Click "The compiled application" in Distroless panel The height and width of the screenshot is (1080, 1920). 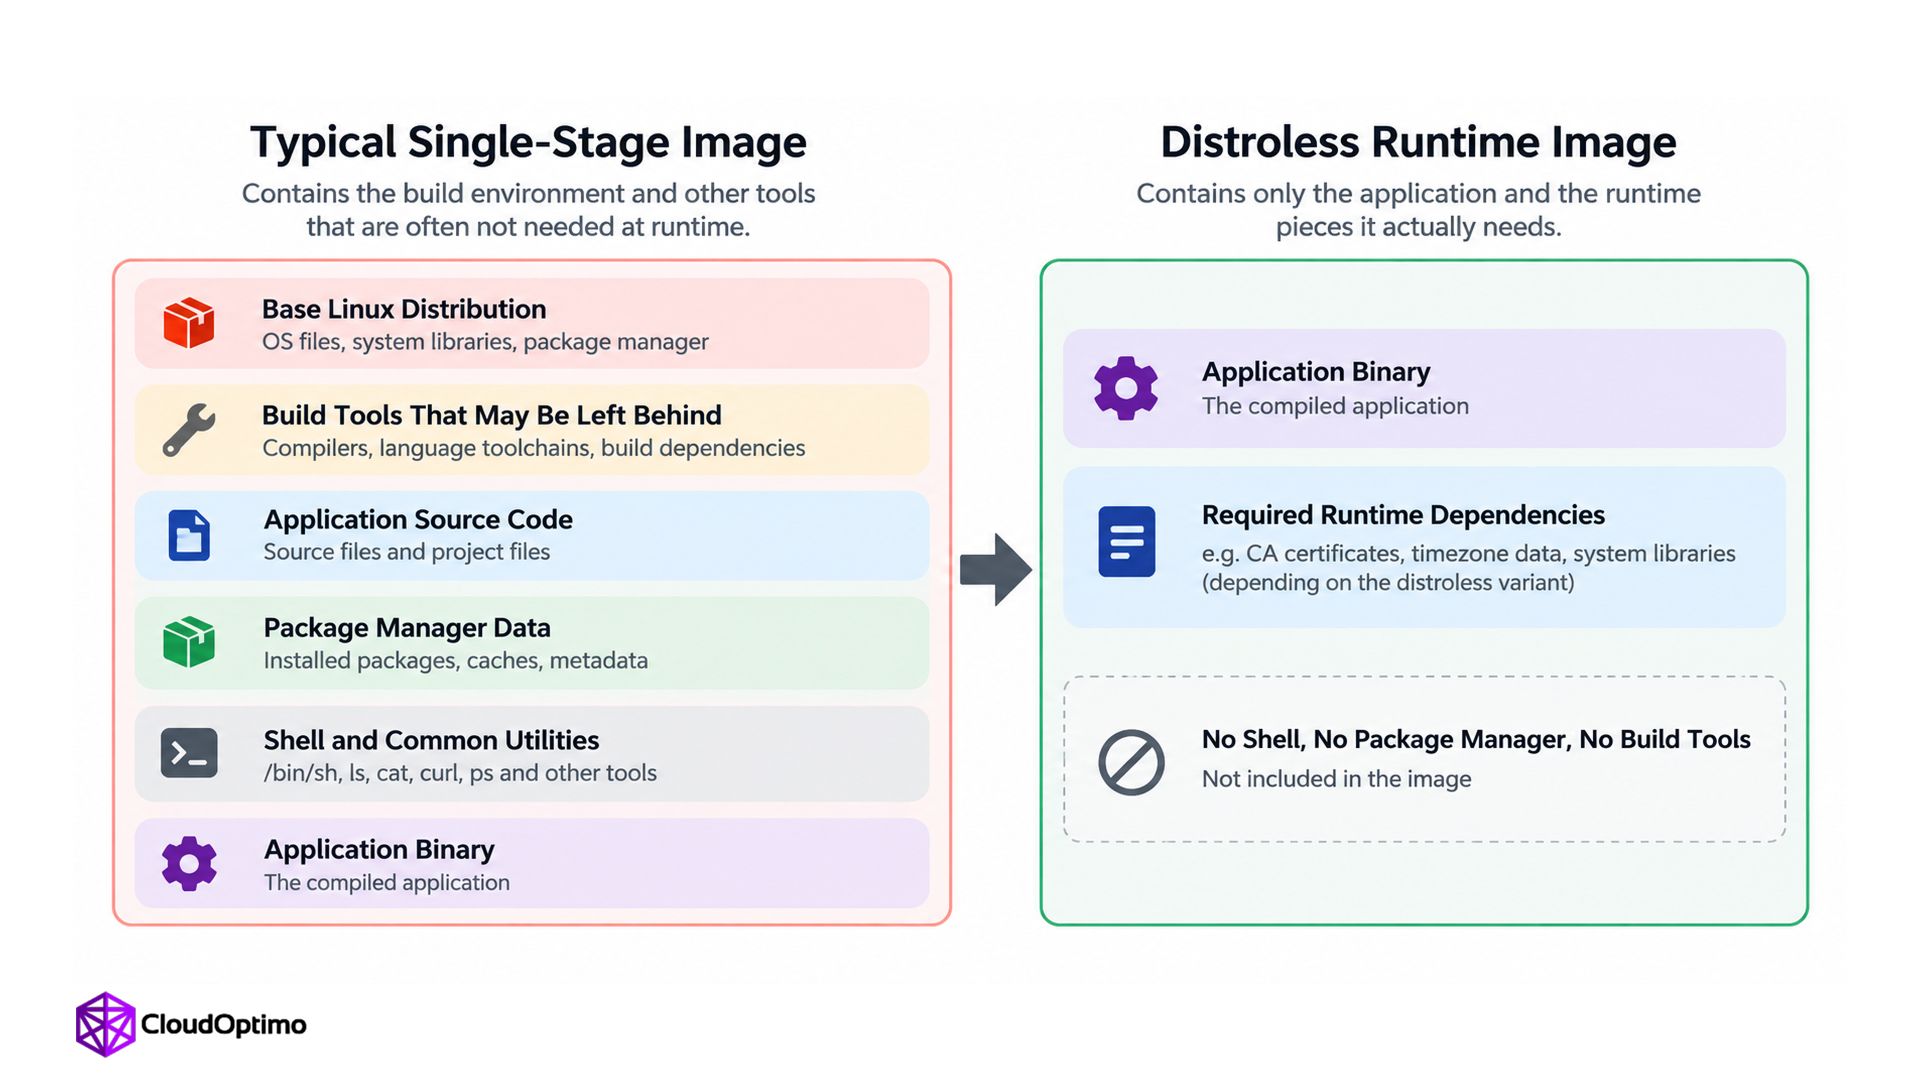point(1335,406)
